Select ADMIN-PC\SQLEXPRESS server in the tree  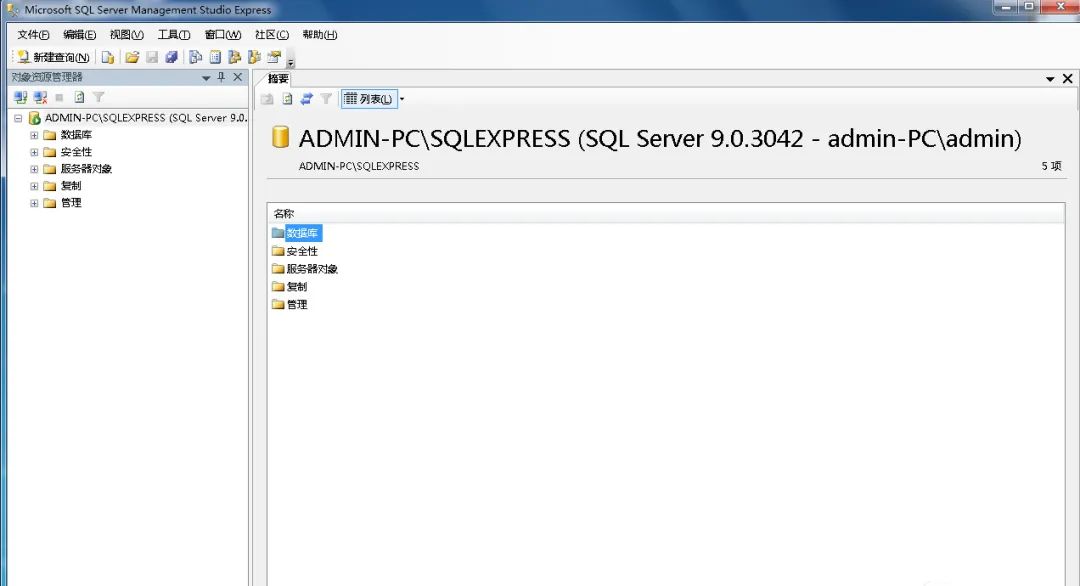(145, 118)
